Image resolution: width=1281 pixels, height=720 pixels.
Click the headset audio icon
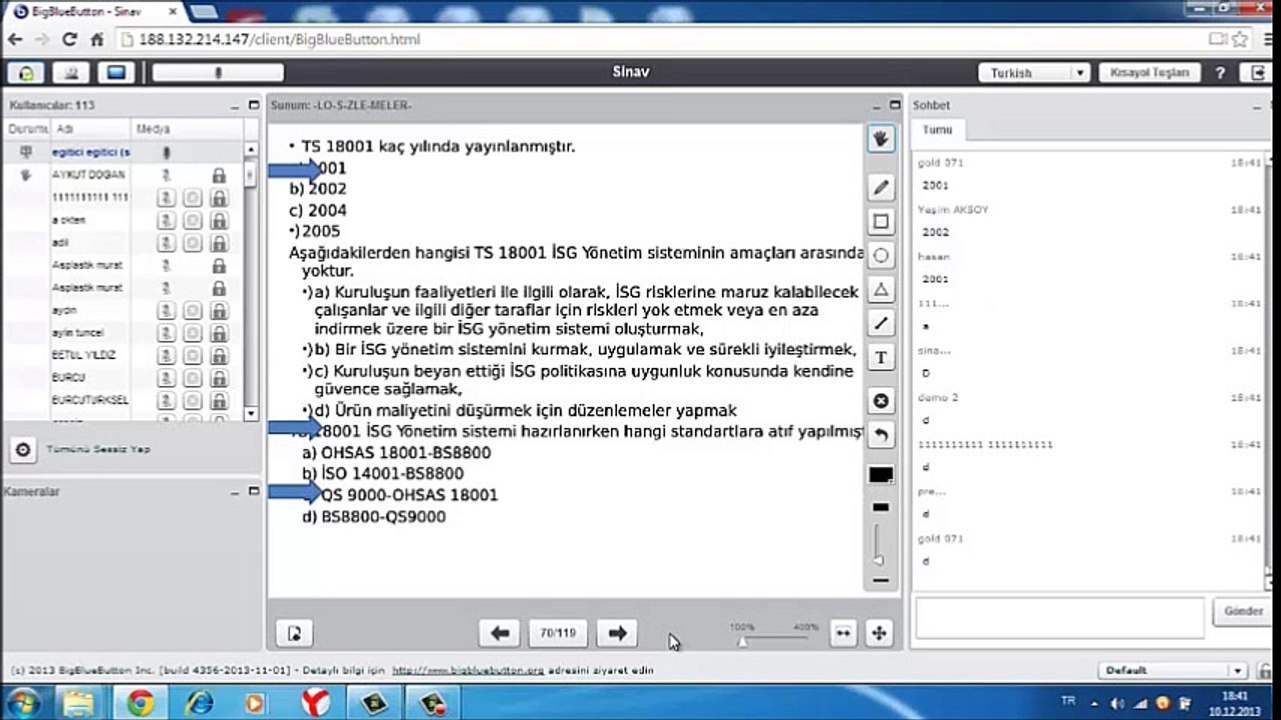click(26, 73)
